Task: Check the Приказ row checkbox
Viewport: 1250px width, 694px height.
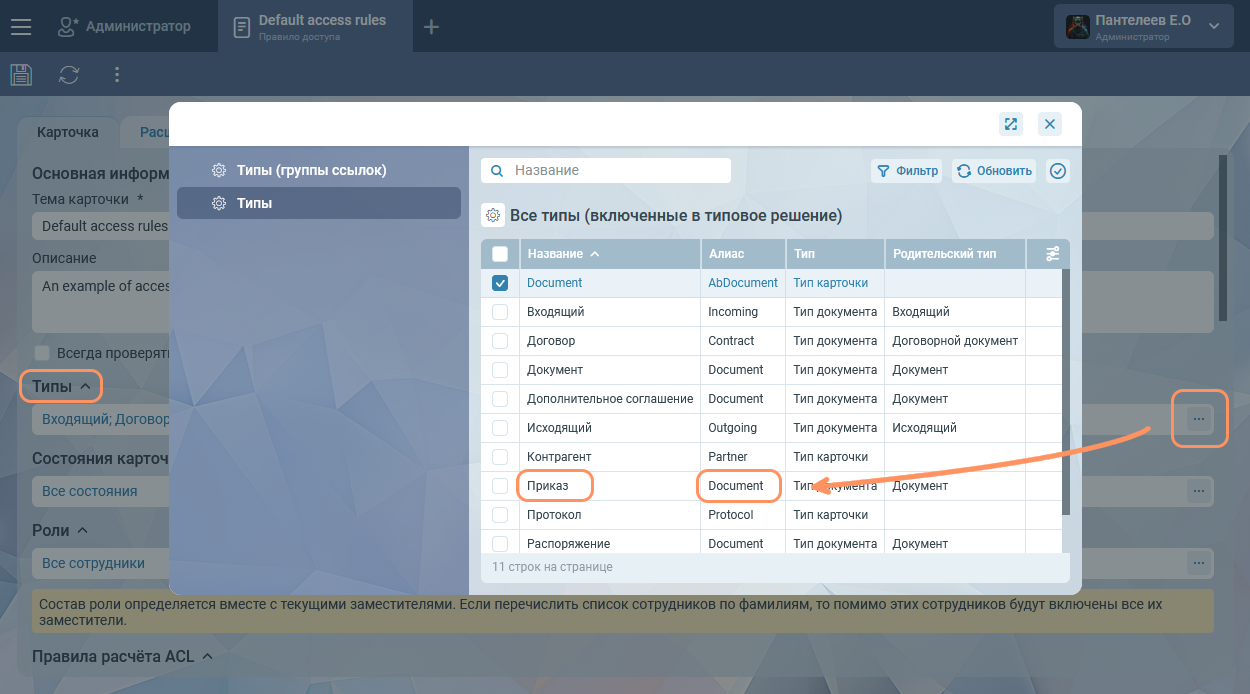Action: tap(500, 486)
